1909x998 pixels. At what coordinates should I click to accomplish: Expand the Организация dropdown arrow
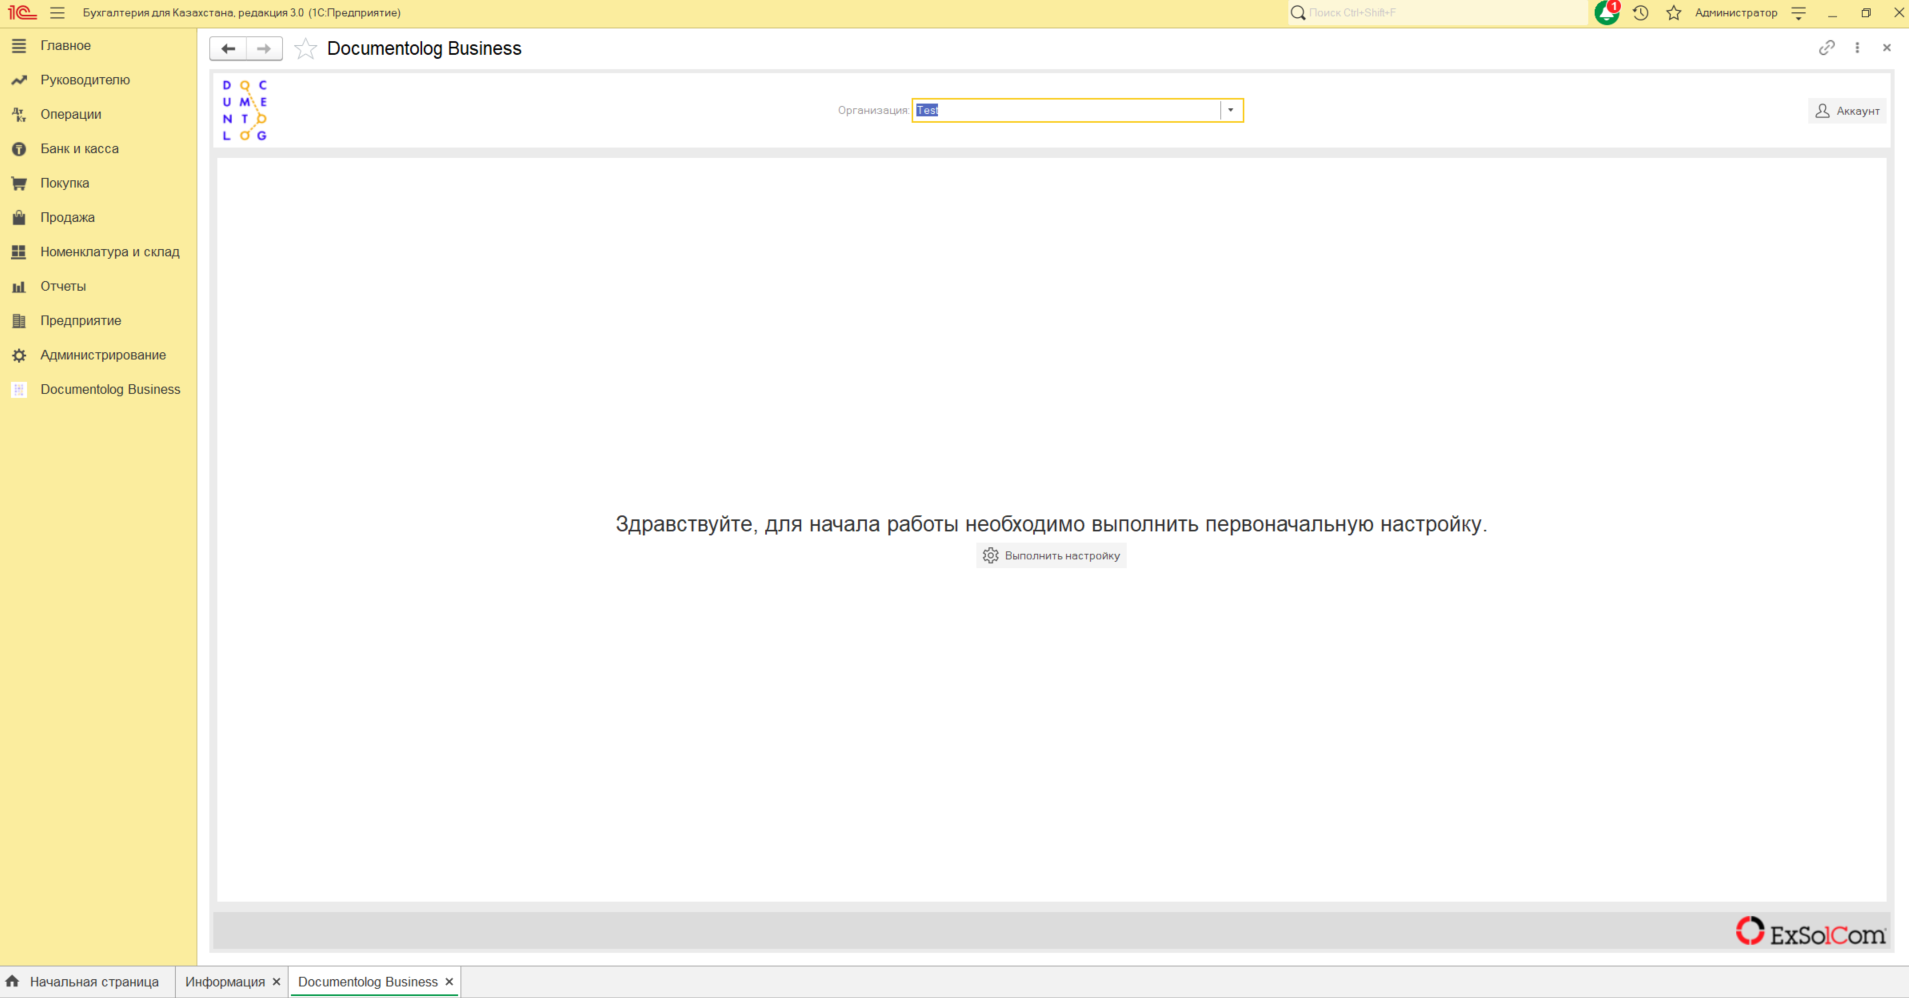1231,110
